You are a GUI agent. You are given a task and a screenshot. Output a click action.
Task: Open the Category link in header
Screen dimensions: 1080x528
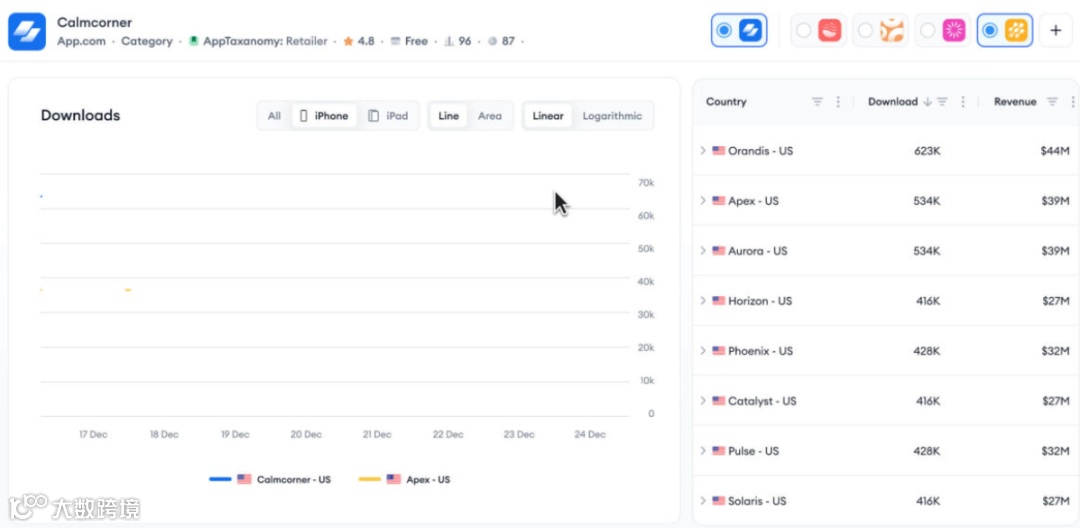(147, 41)
